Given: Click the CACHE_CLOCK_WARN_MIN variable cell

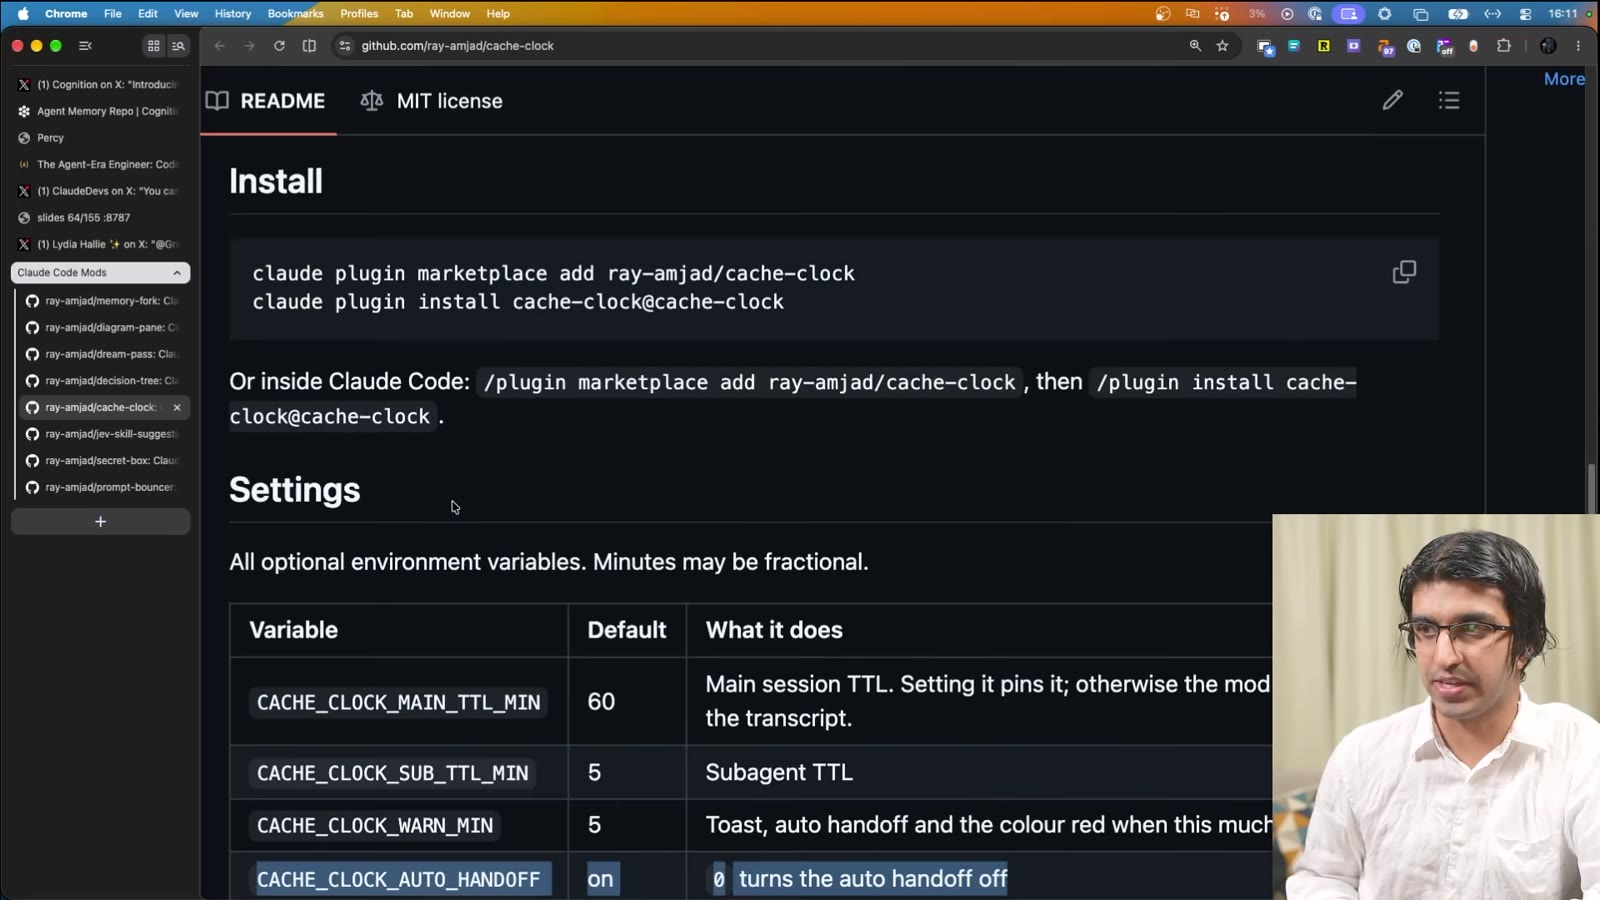Looking at the screenshot, I should pyautogui.click(x=399, y=826).
